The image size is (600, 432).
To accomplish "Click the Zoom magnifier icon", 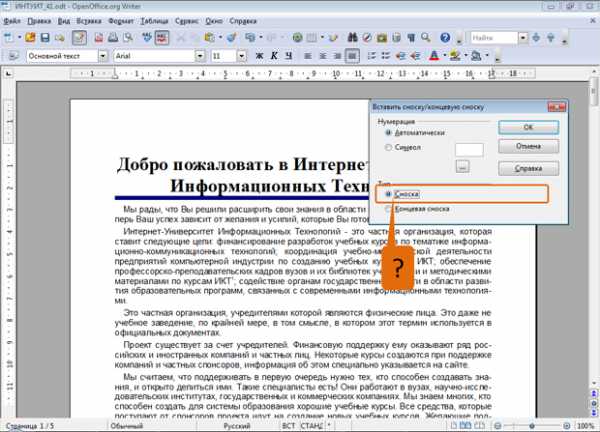I will tap(426, 37).
